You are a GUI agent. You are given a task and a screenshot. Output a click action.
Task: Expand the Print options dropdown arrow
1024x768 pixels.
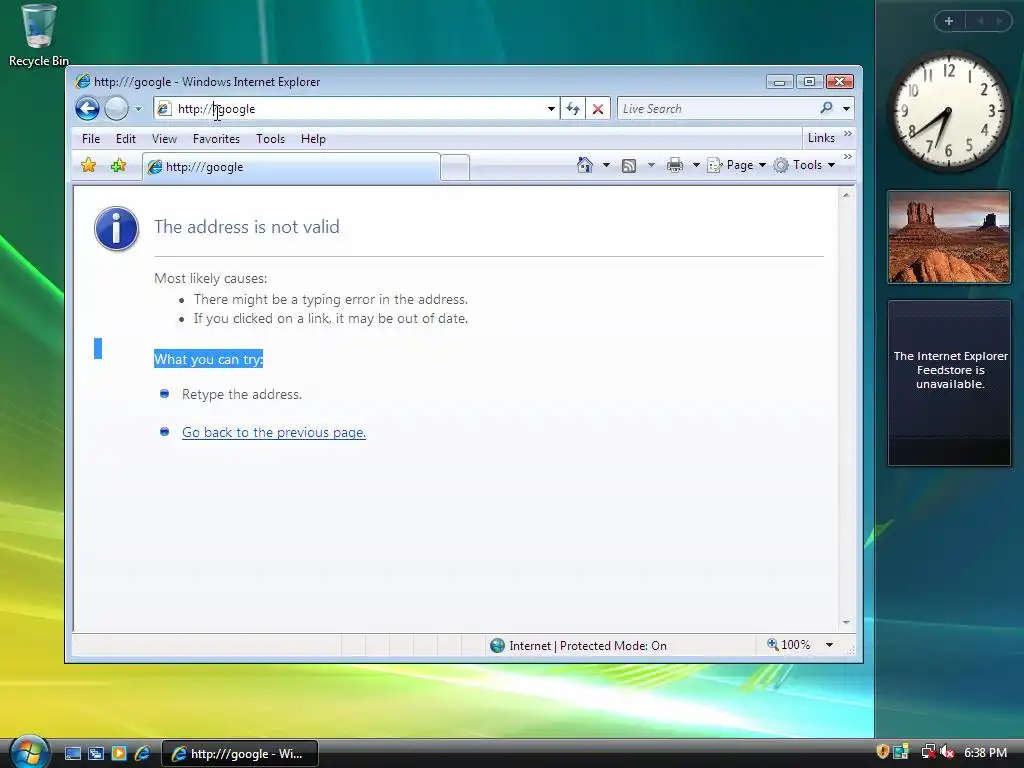pyautogui.click(x=696, y=165)
